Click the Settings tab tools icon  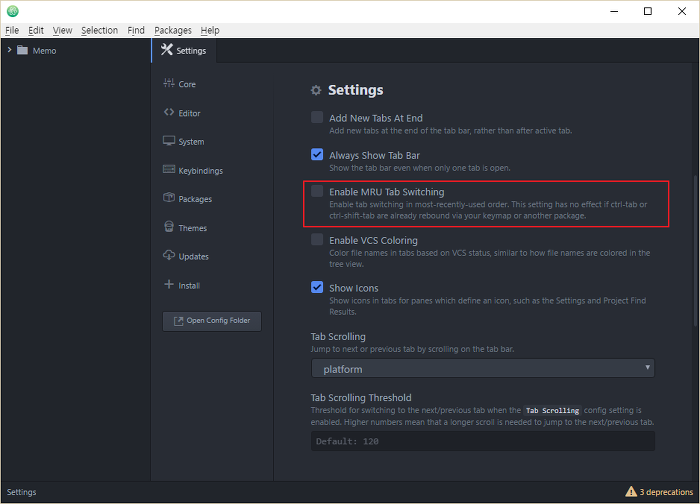[167, 50]
